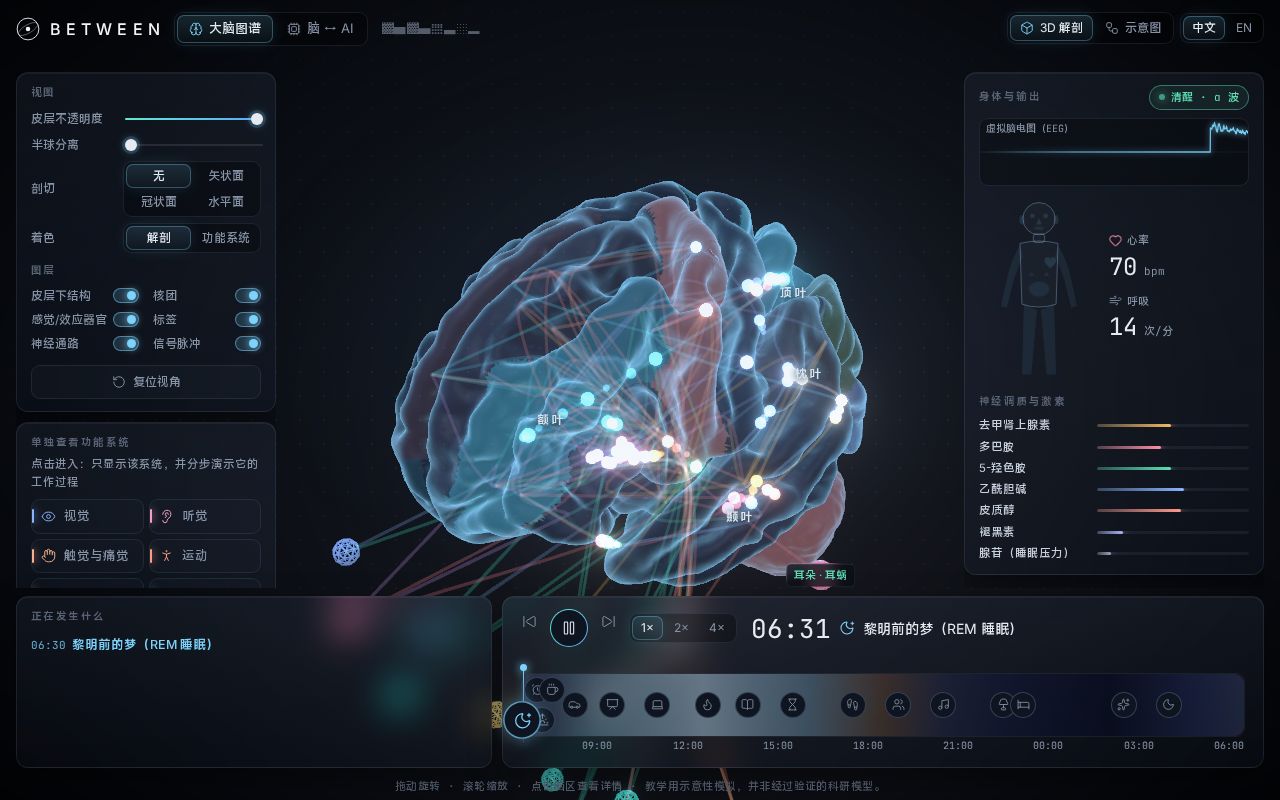This screenshot has height=800, width=1280.
Task: Open the 大脑图谱 tab
Action: [x=225, y=29]
